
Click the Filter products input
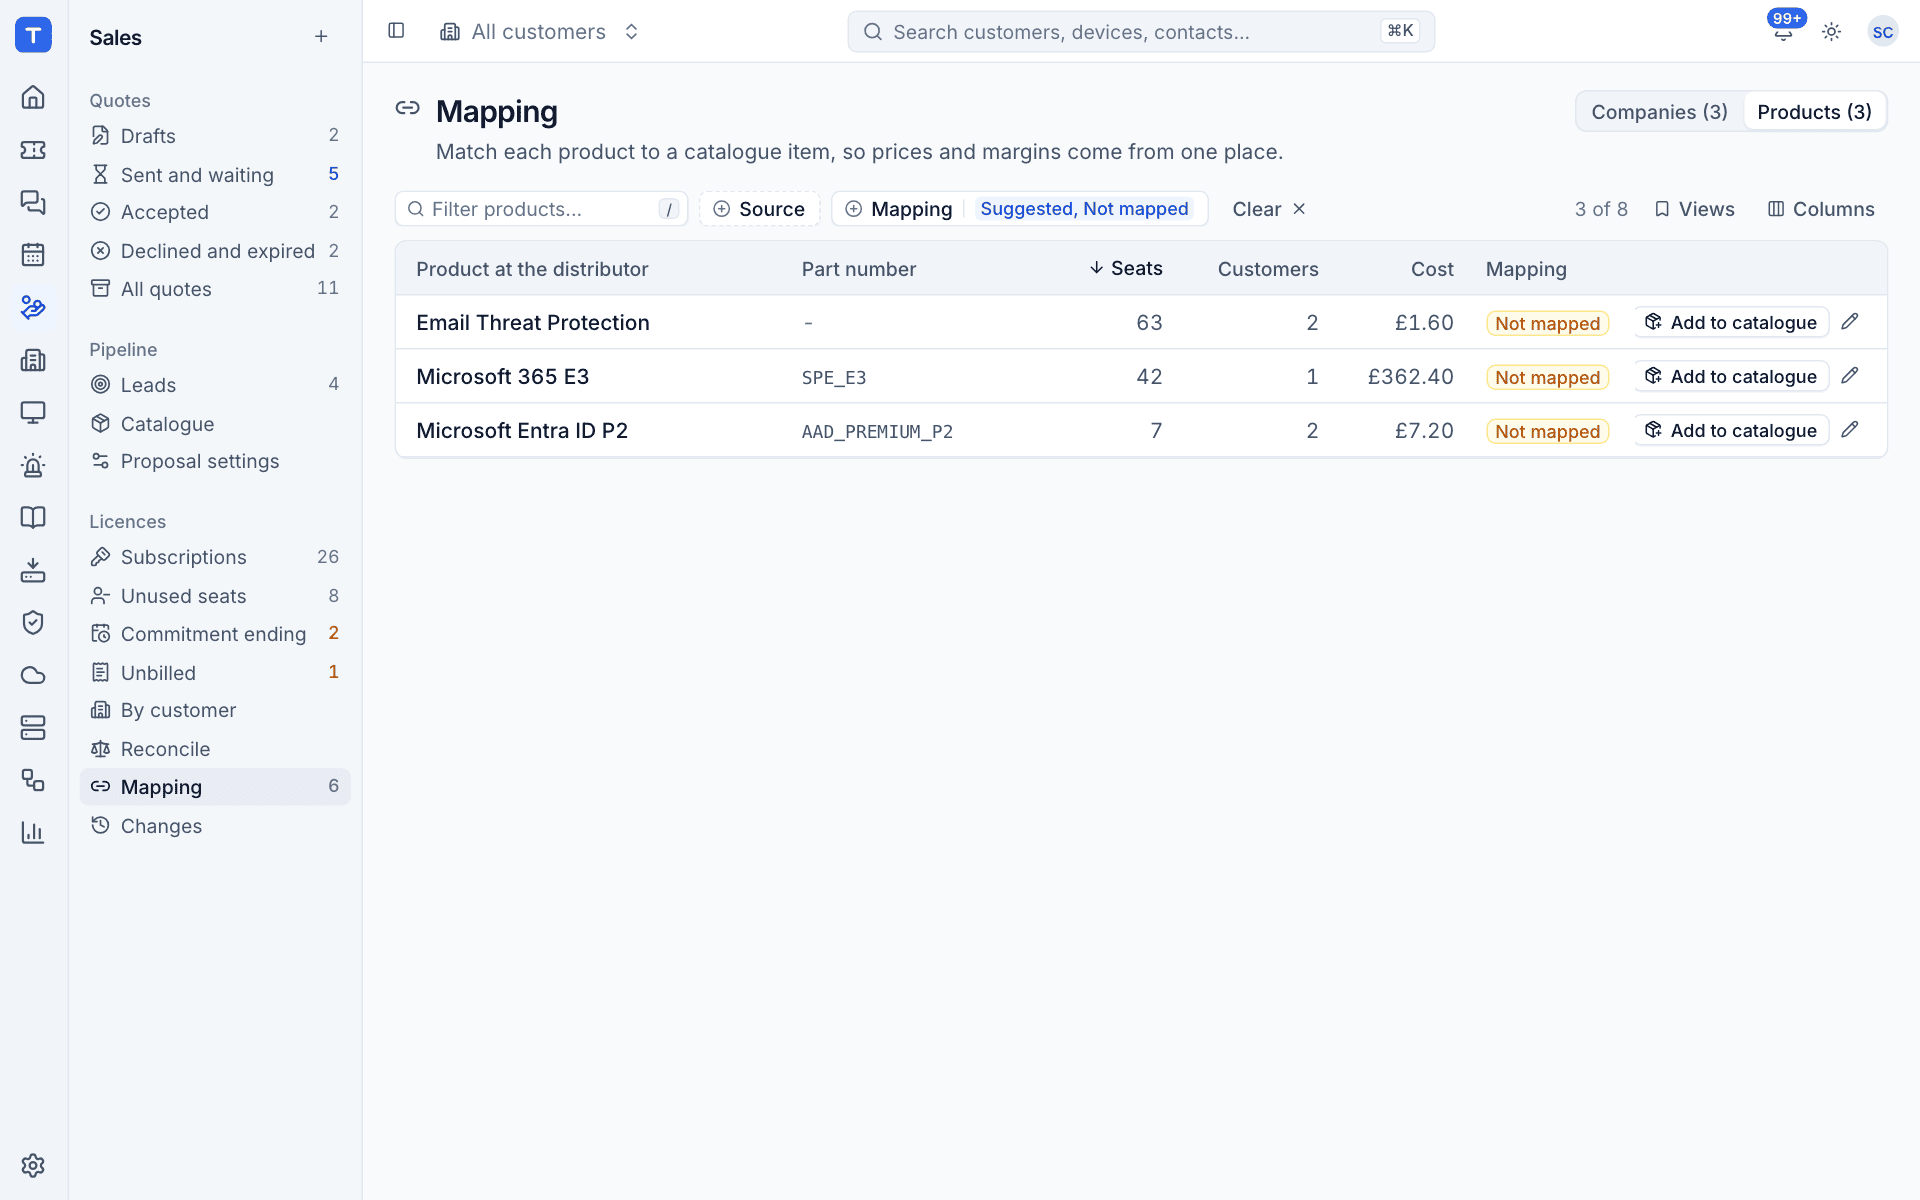(541, 209)
